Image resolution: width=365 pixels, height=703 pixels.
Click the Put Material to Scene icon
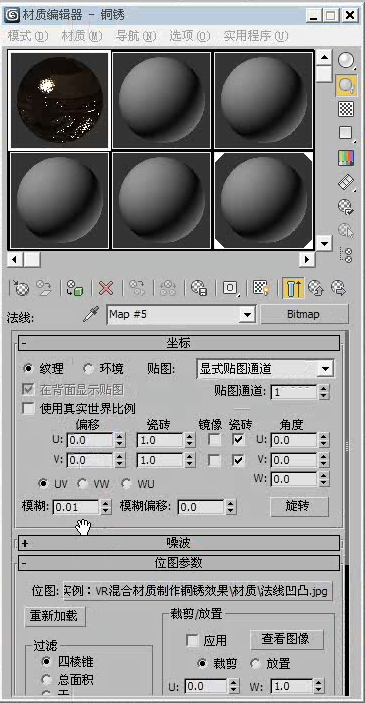click(x=44, y=288)
